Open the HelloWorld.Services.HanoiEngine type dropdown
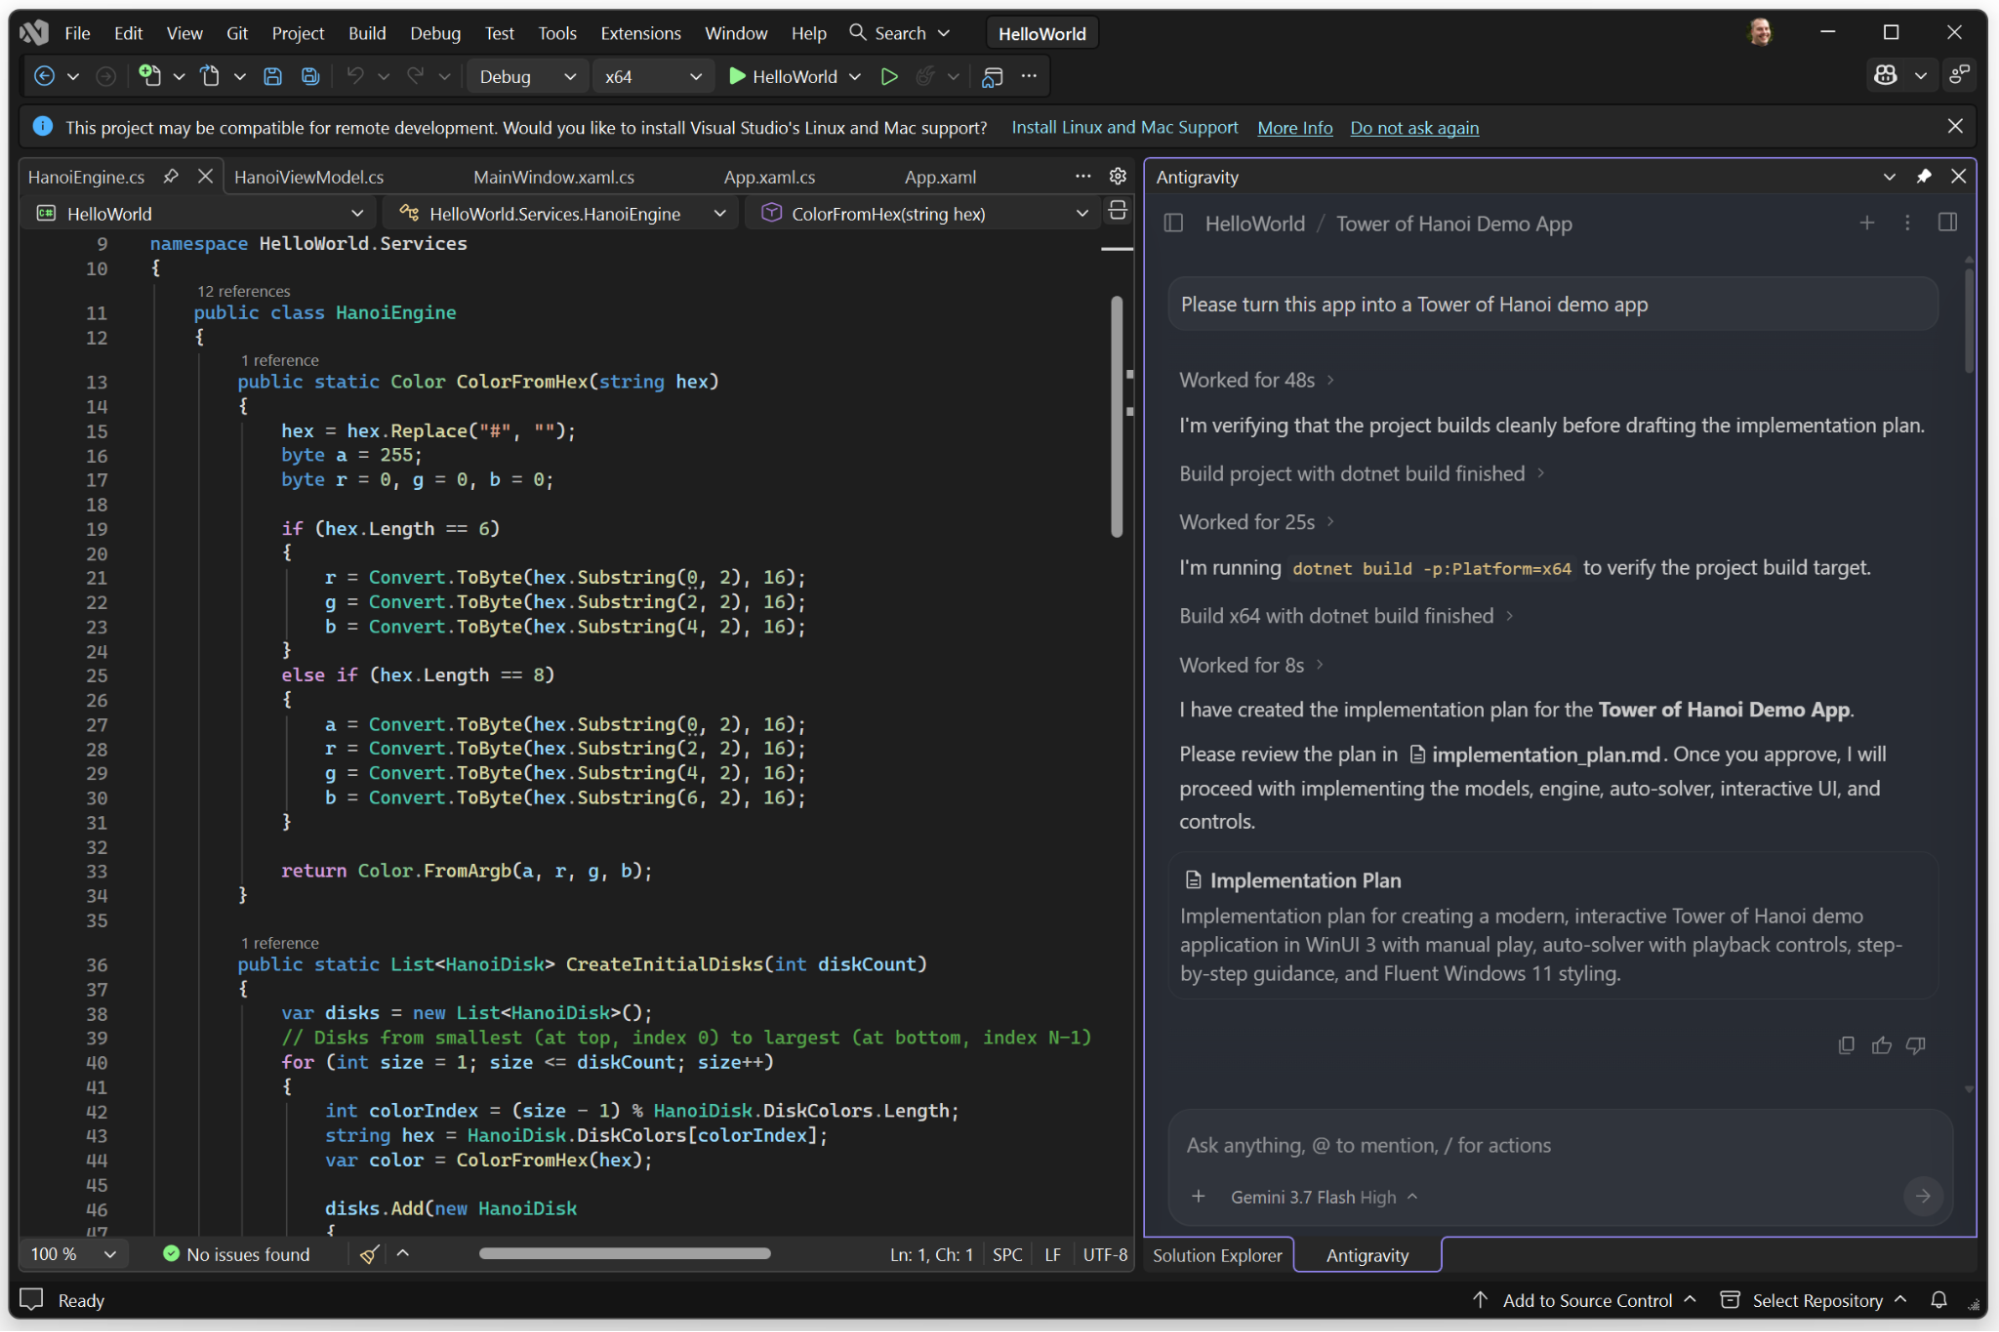Image resolution: width=1999 pixels, height=1332 pixels. coord(561,213)
